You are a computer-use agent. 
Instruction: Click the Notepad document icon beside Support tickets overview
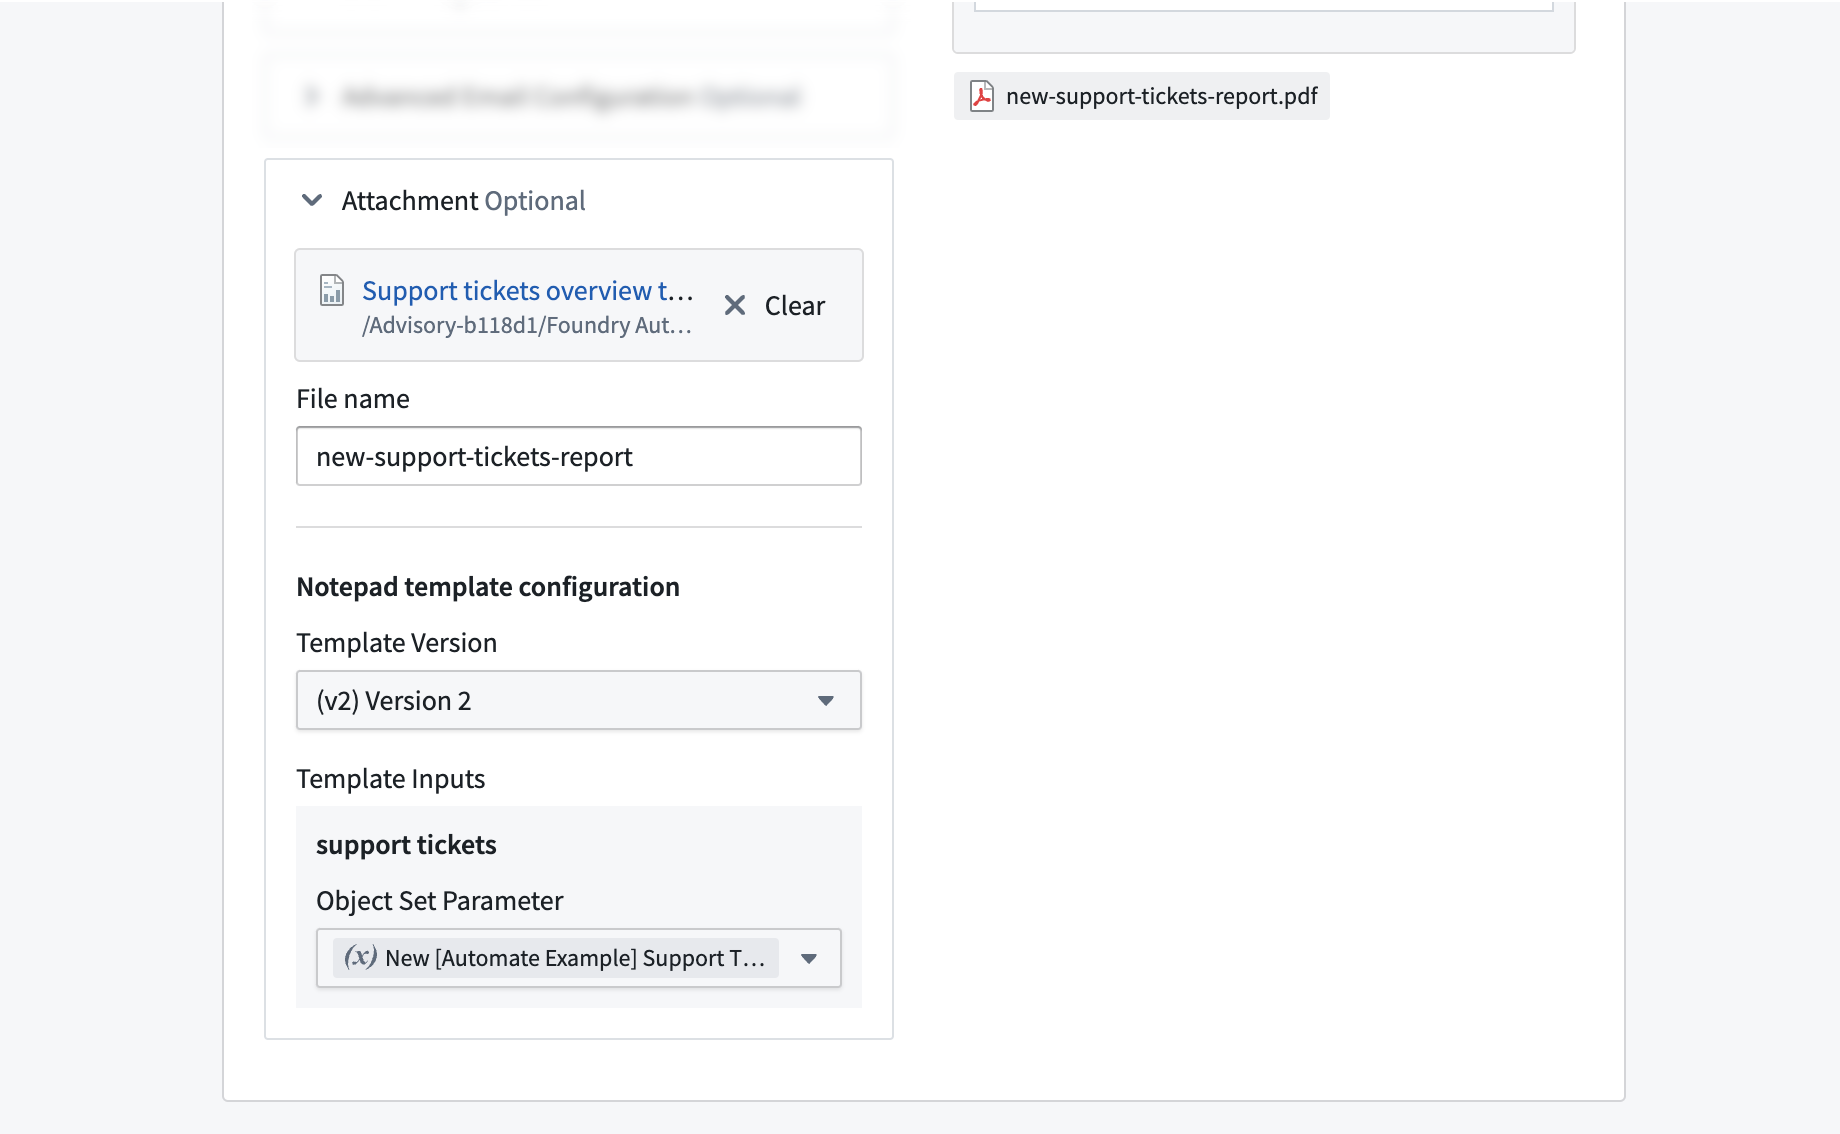click(332, 290)
